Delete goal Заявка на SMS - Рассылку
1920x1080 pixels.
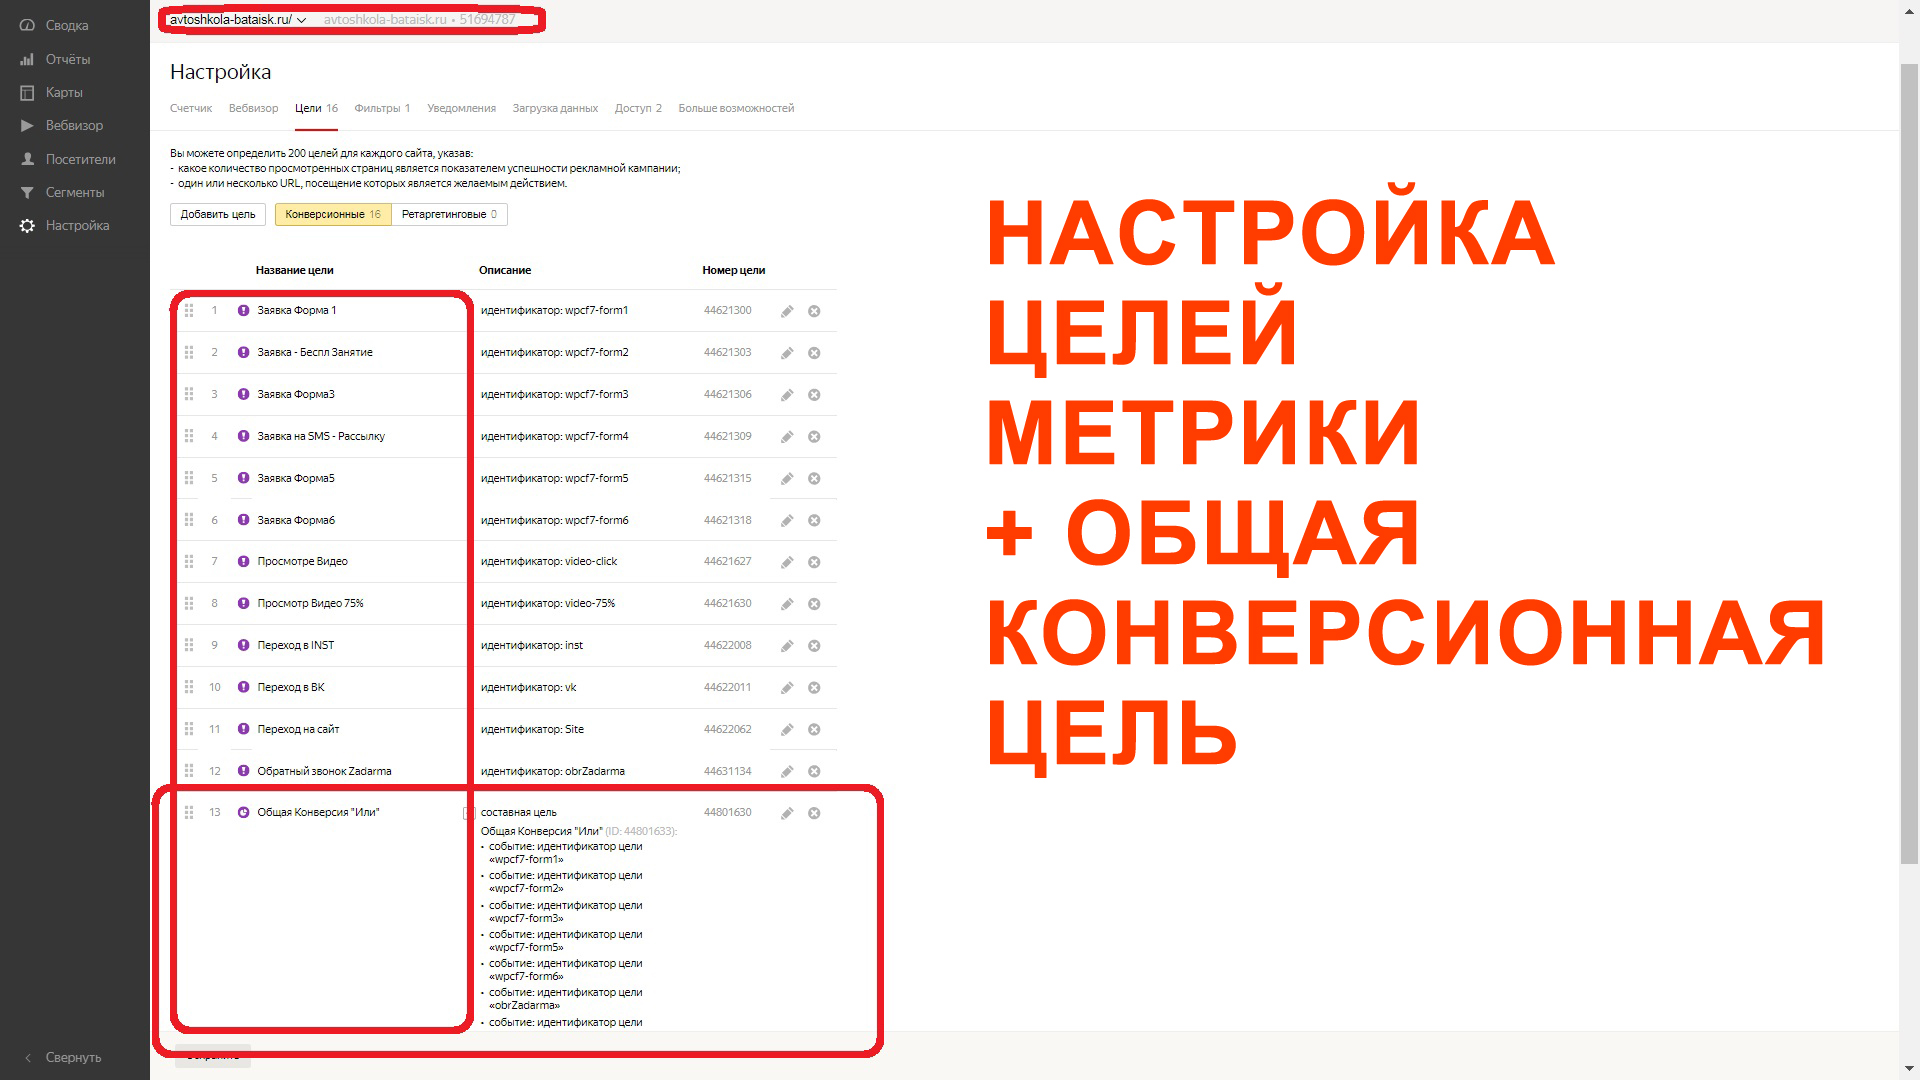point(814,437)
